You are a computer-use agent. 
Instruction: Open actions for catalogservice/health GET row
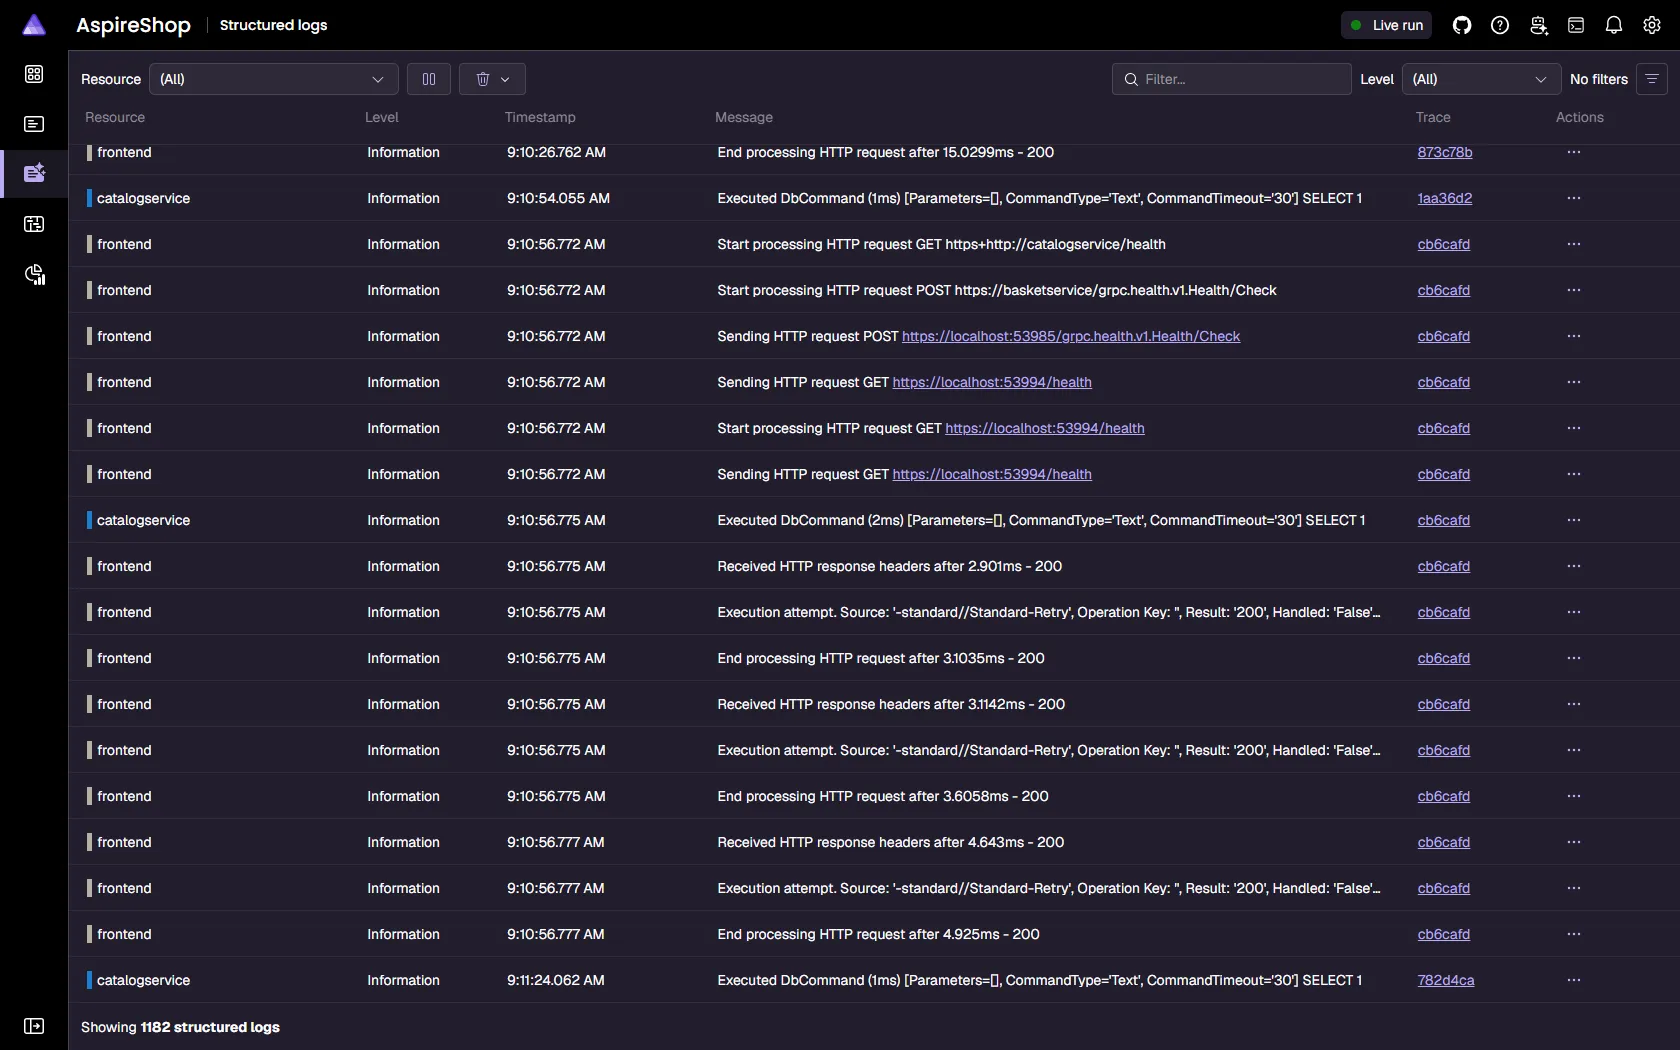click(1574, 244)
